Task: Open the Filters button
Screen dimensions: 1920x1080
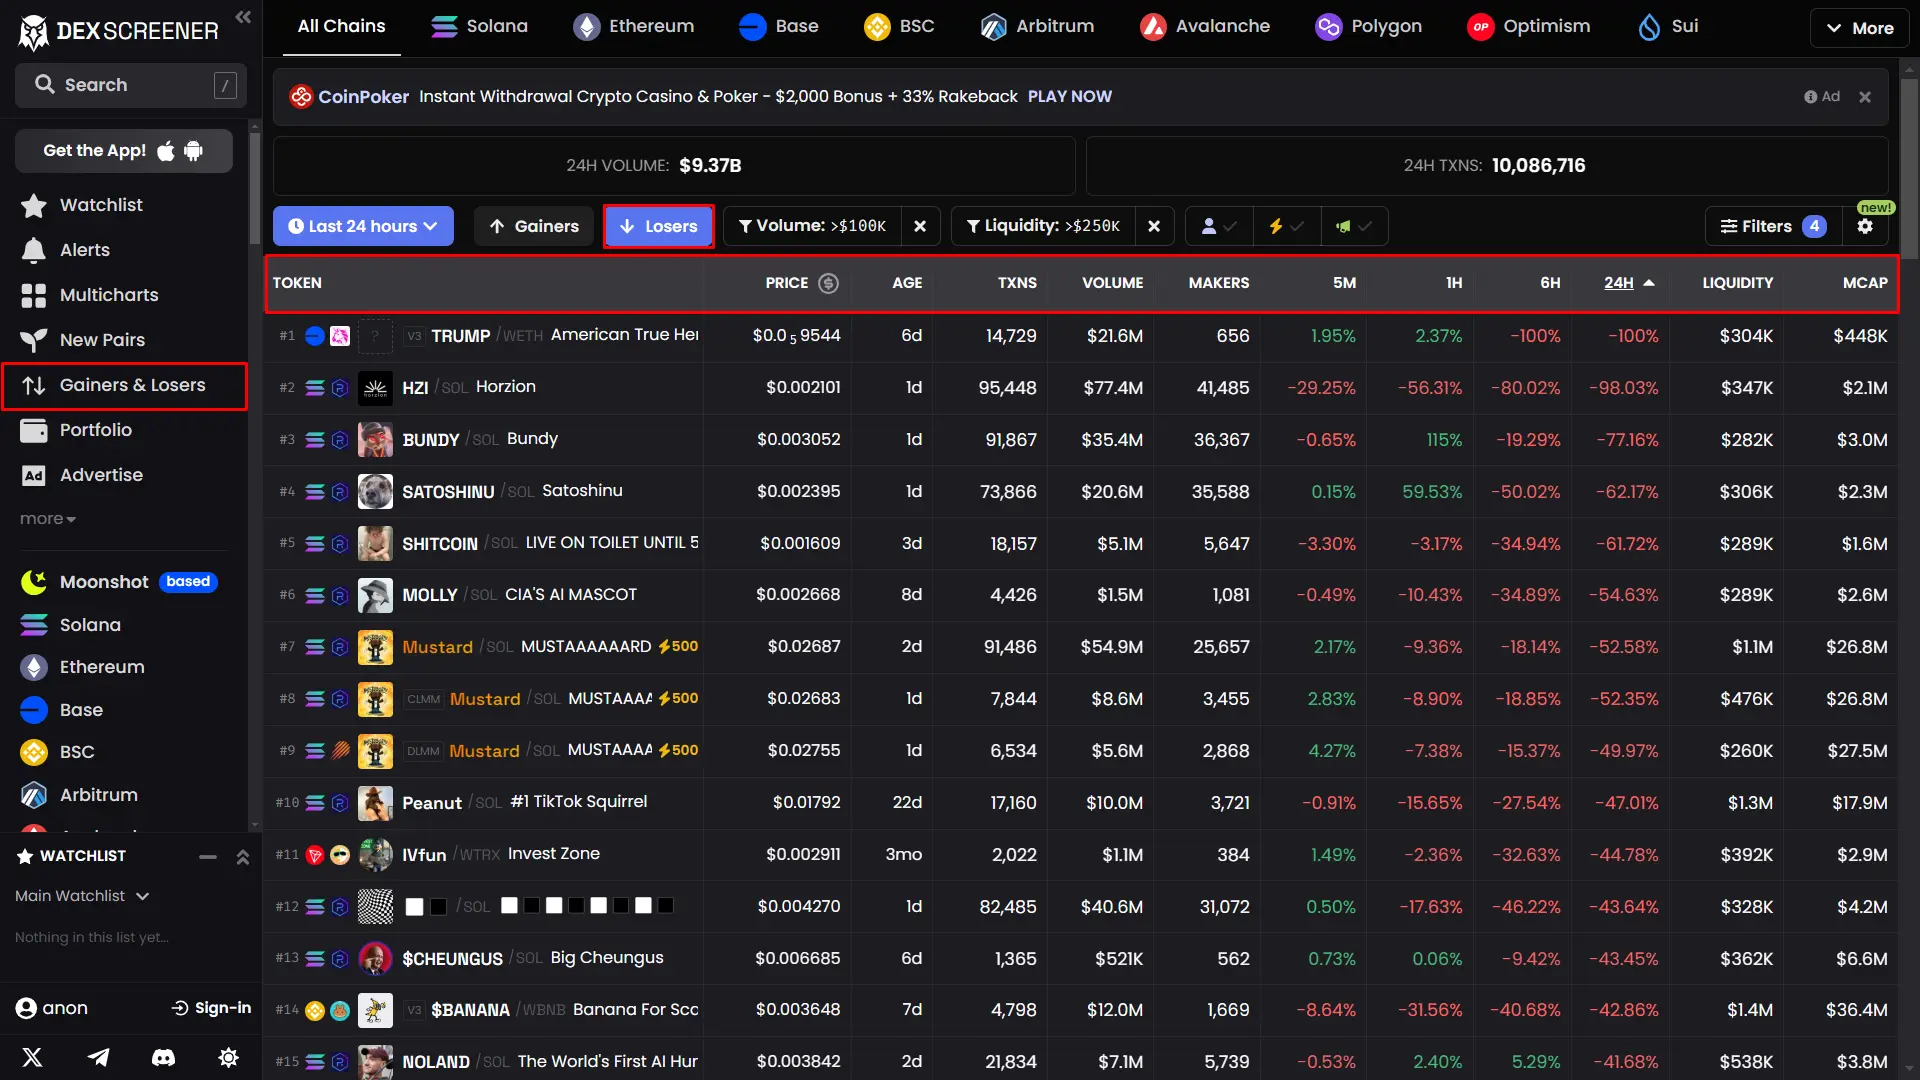Action: [1773, 226]
